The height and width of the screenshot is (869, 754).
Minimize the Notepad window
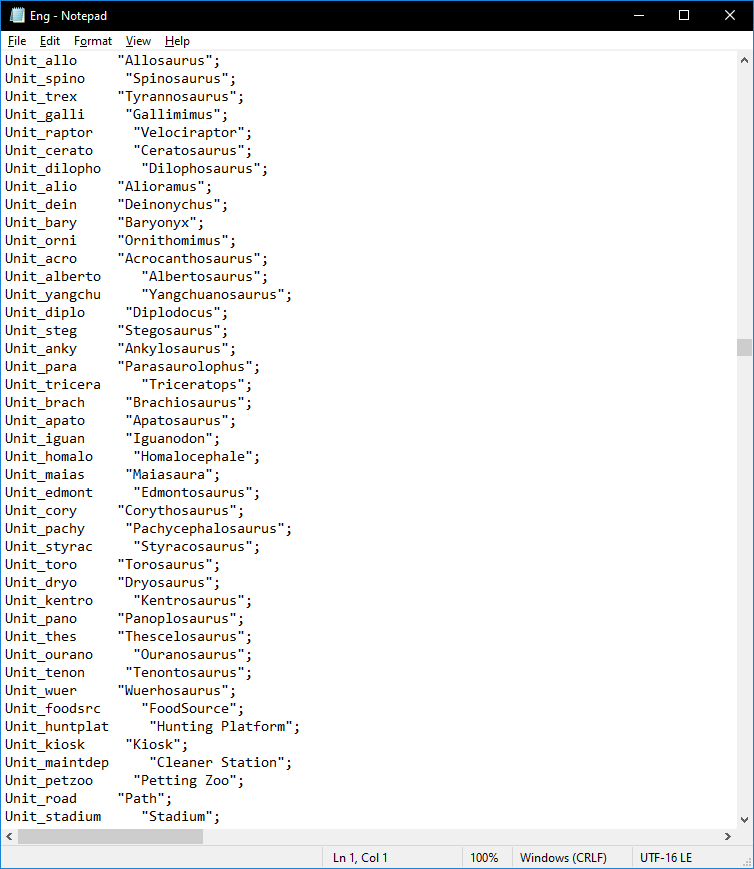pos(639,16)
